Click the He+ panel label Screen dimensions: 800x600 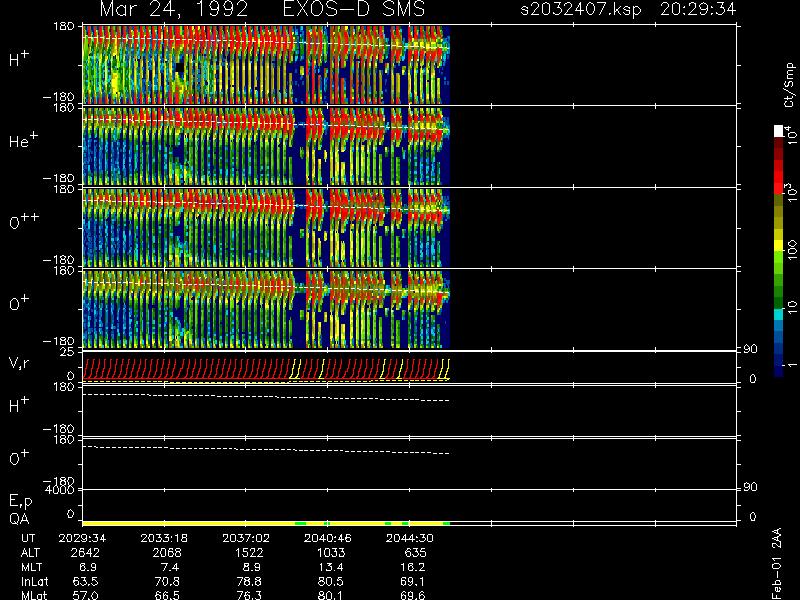[x=22, y=140]
